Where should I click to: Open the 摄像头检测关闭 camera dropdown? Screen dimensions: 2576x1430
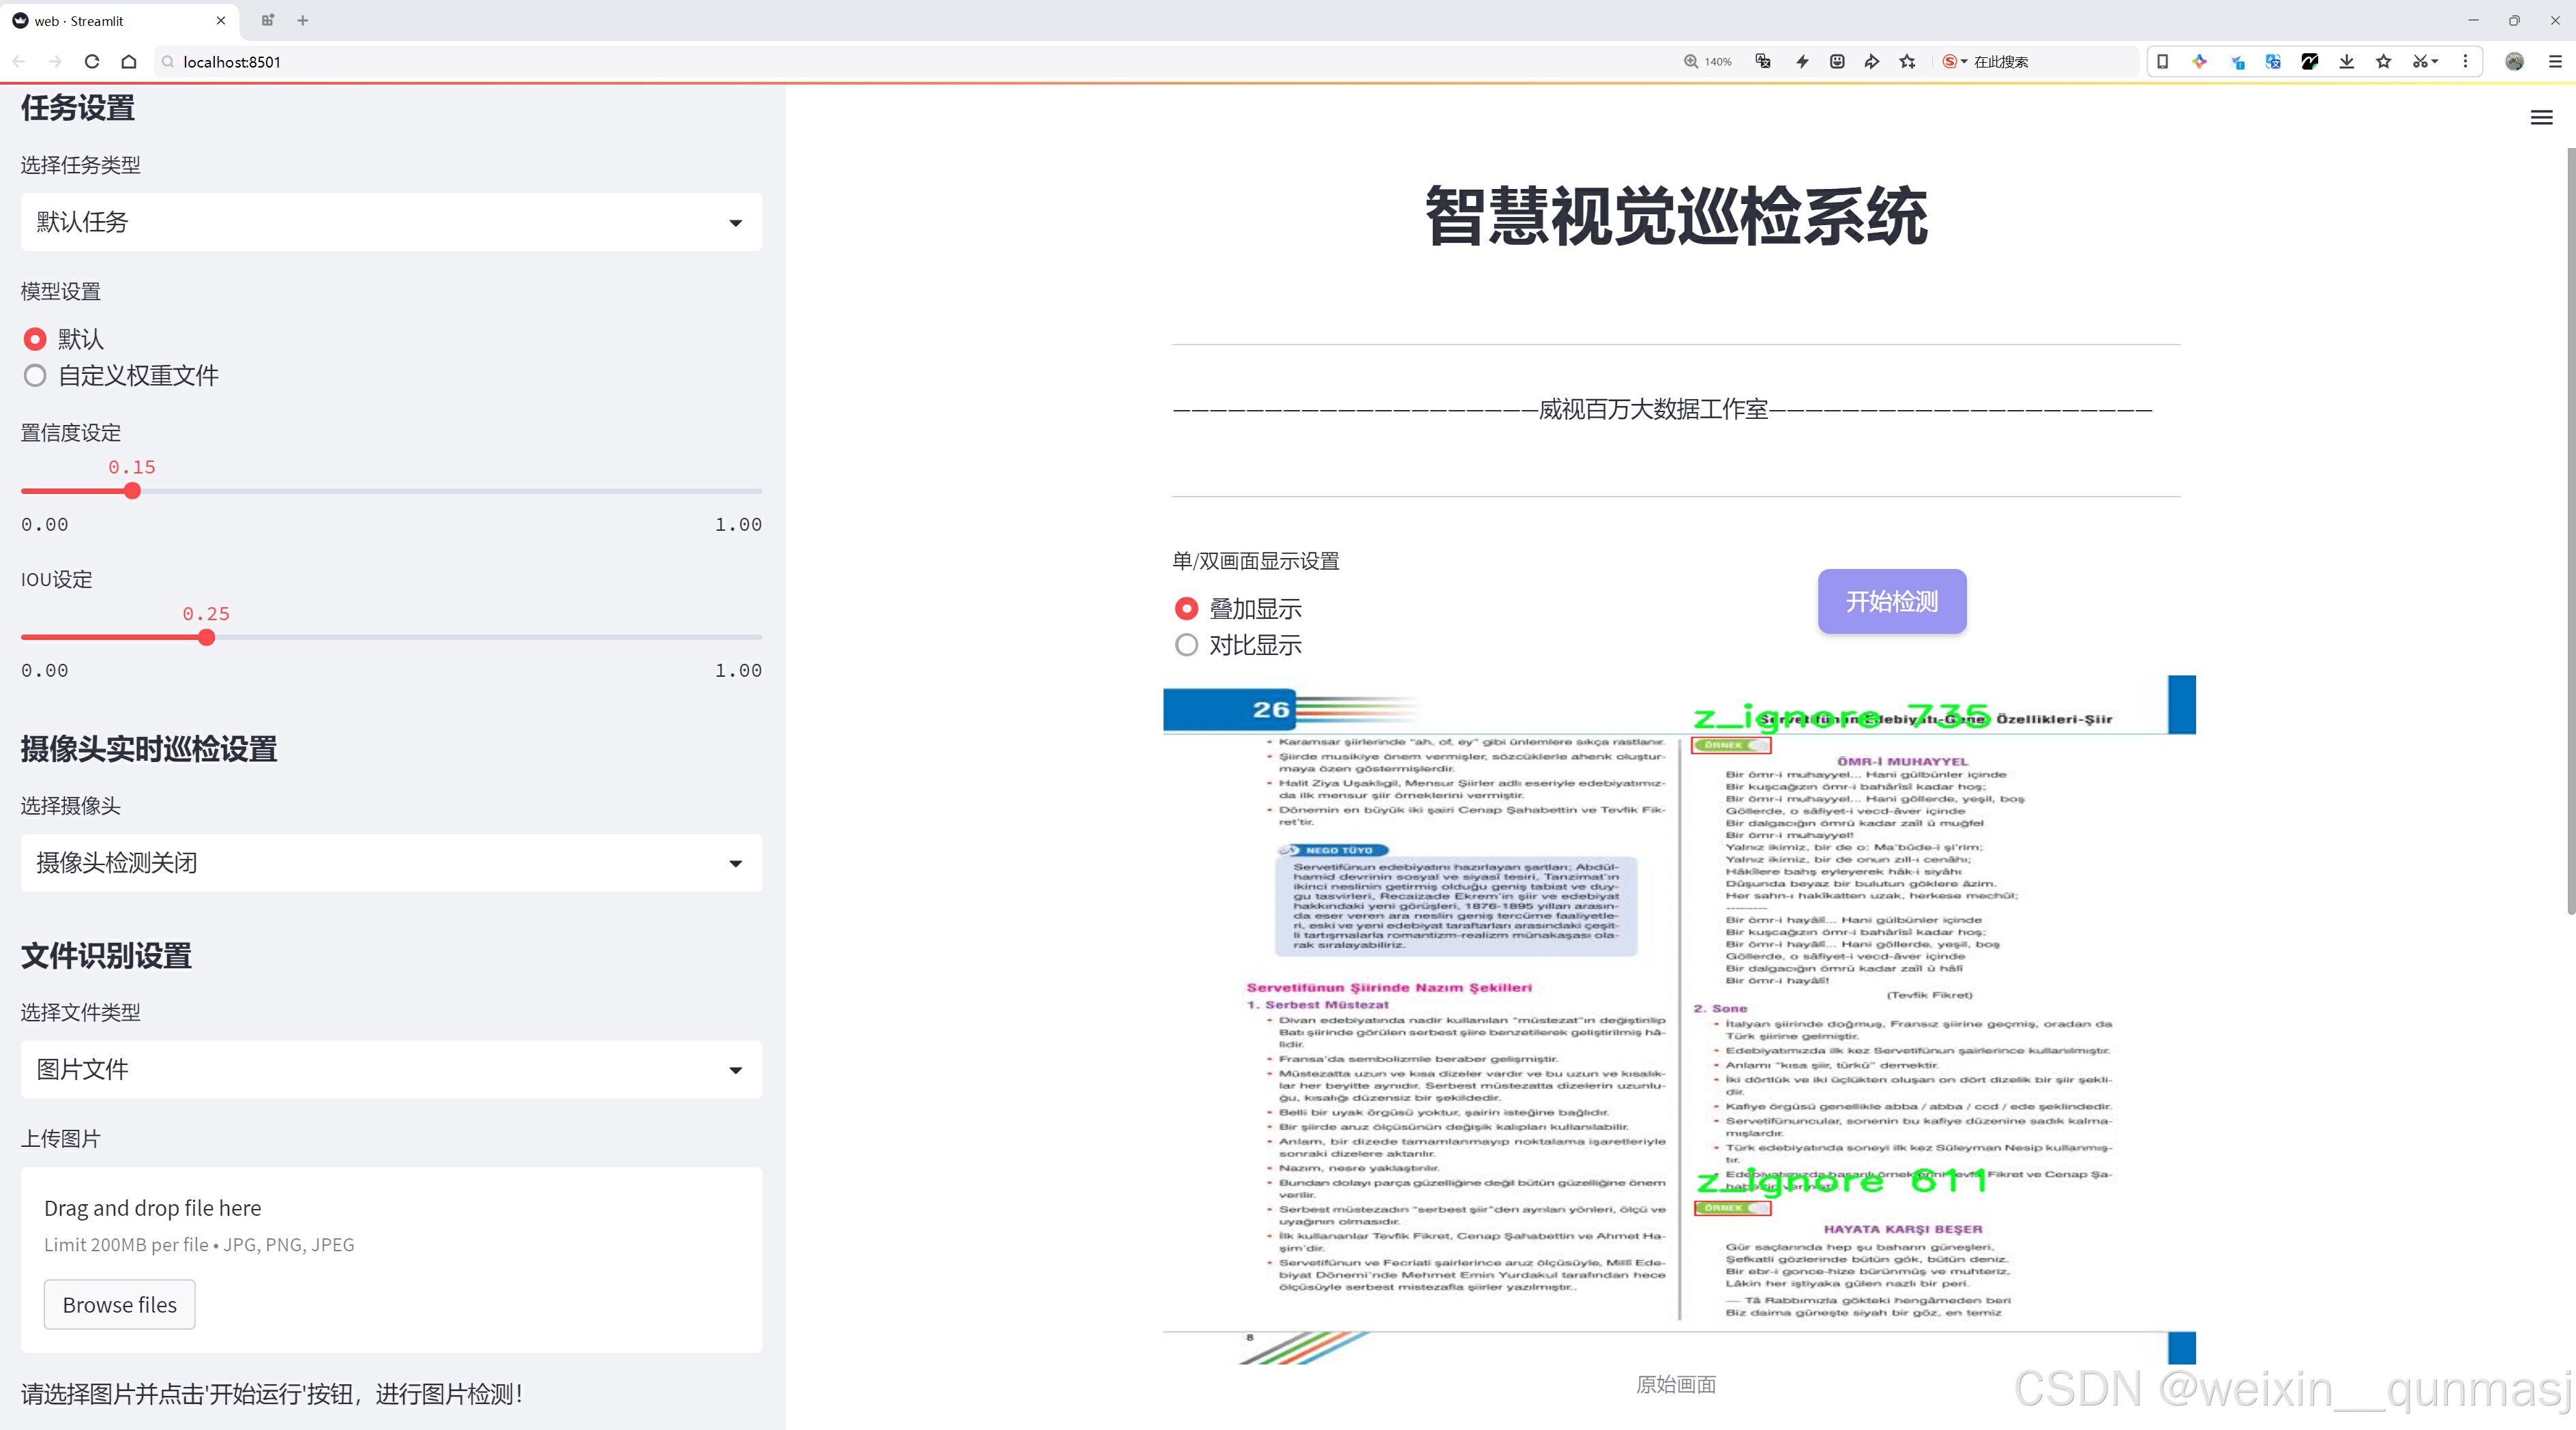[391, 863]
